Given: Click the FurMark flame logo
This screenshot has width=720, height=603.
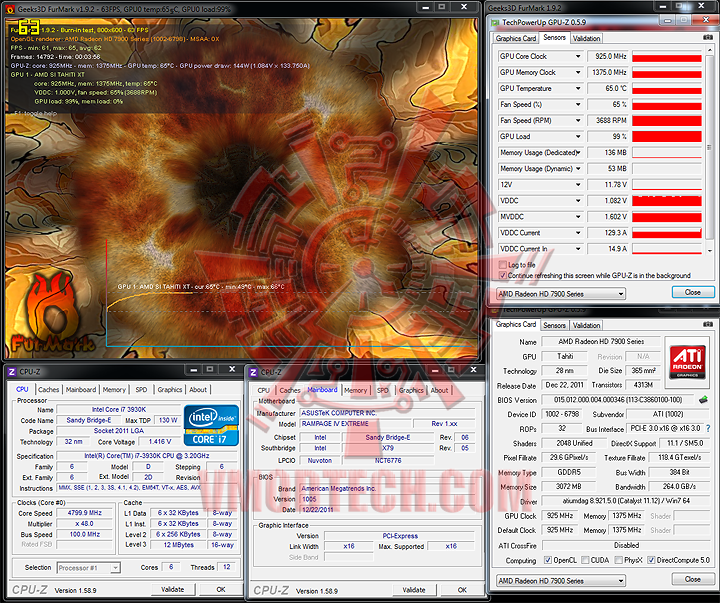Looking at the screenshot, I should point(51,312).
